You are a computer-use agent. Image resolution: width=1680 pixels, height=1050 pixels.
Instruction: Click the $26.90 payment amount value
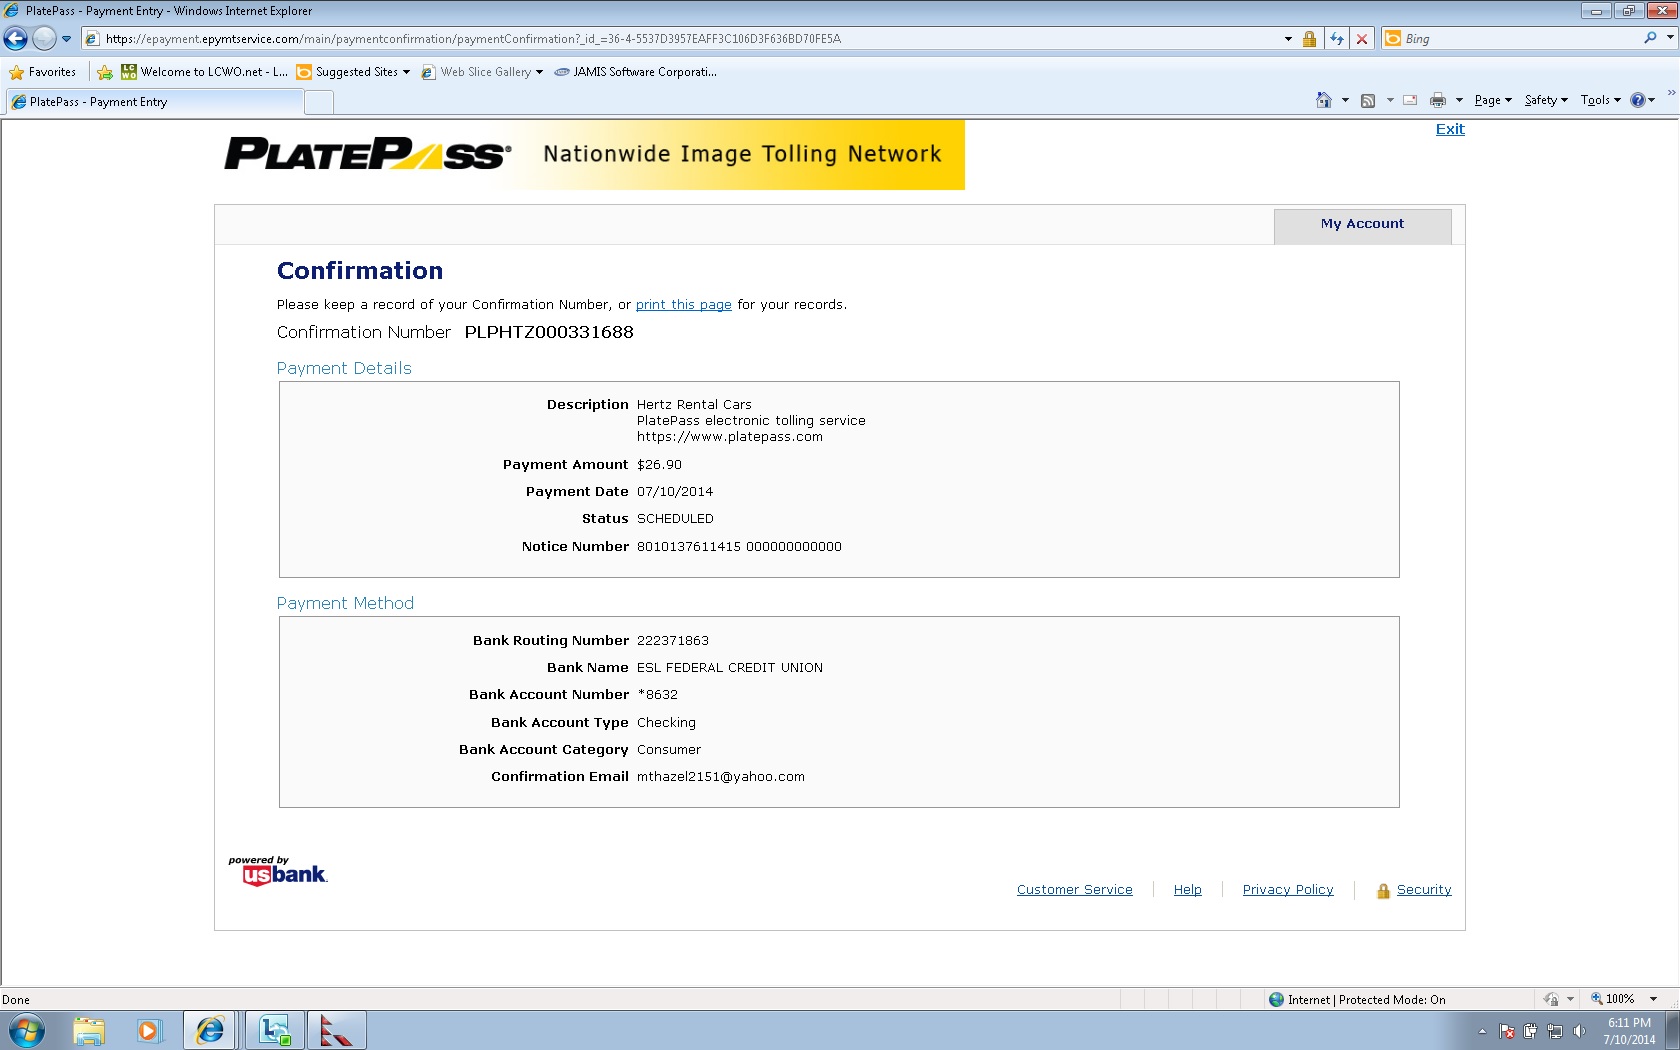659,465
